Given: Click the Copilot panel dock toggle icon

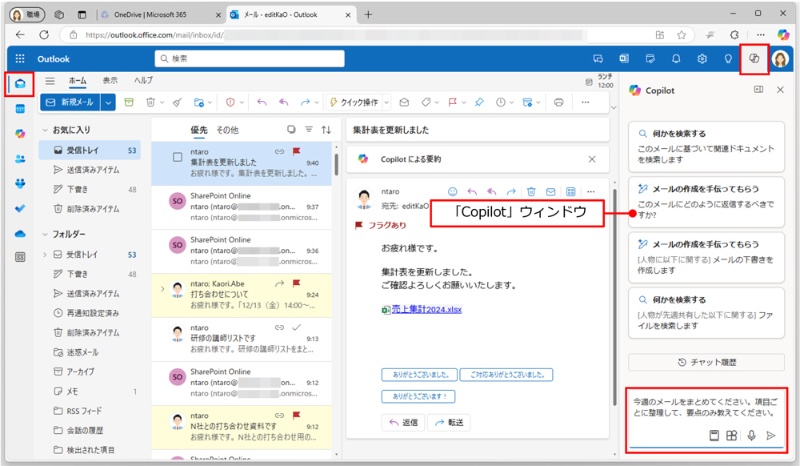Looking at the screenshot, I should tap(759, 90).
